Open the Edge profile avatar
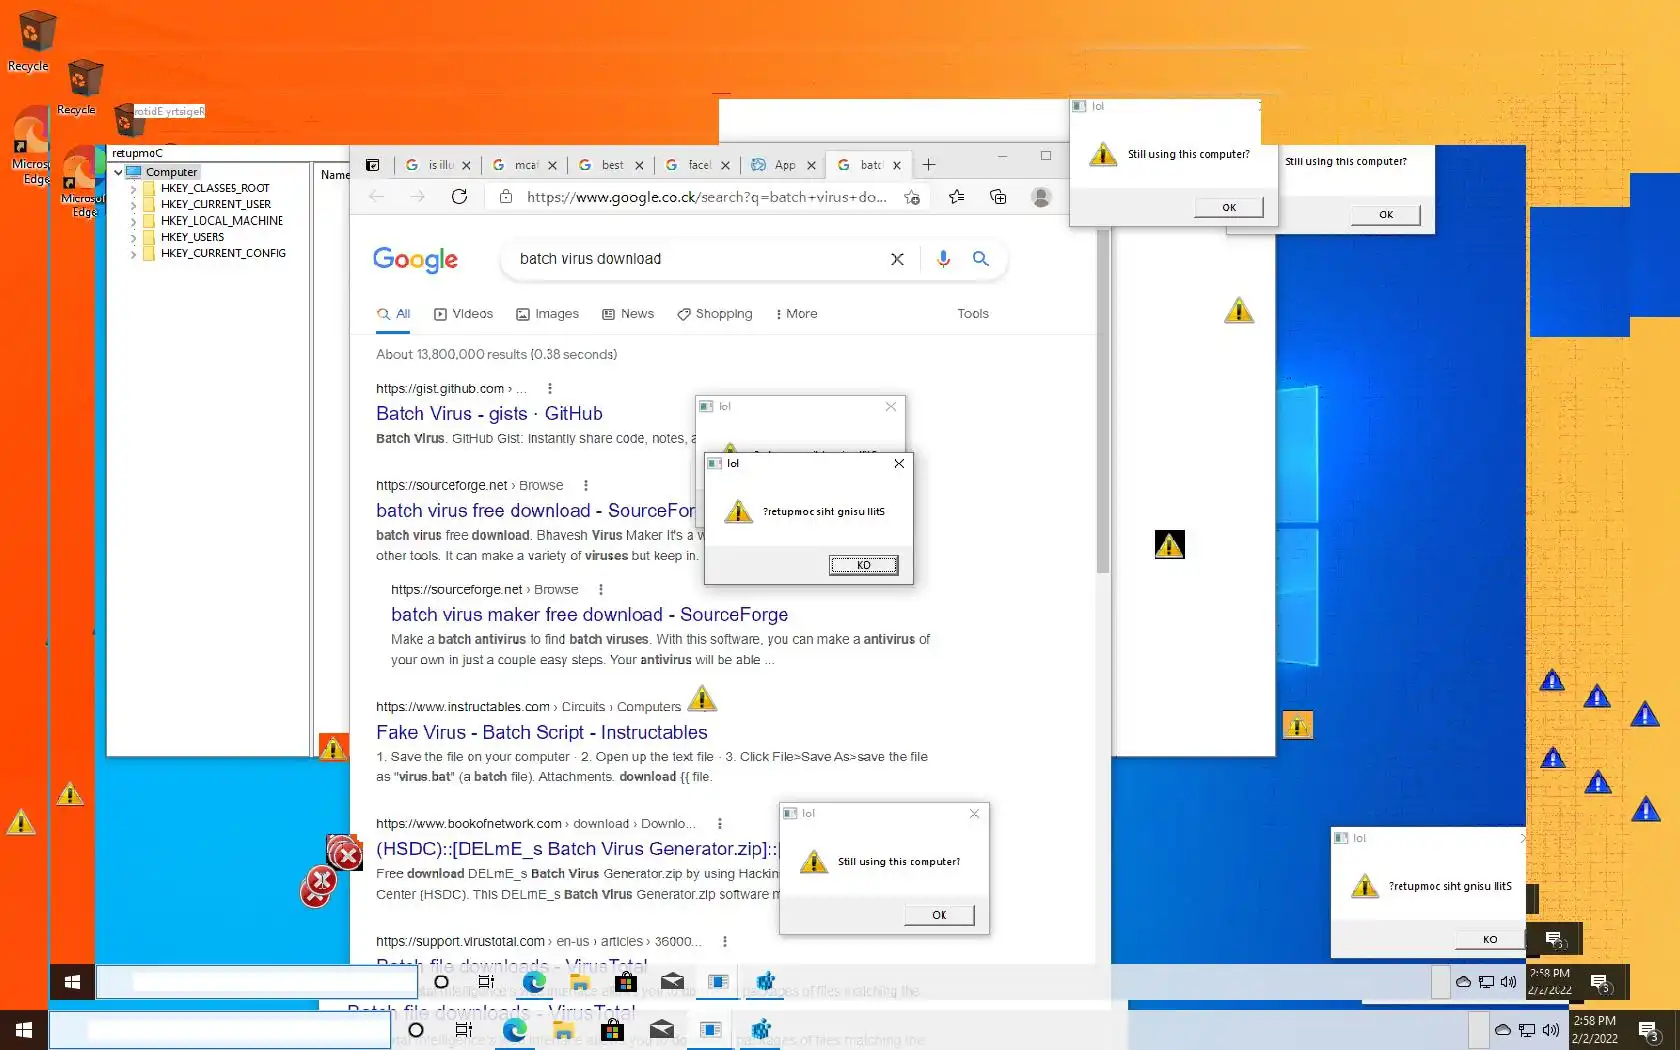This screenshot has height=1050, width=1680. pyautogui.click(x=1041, y=197)
